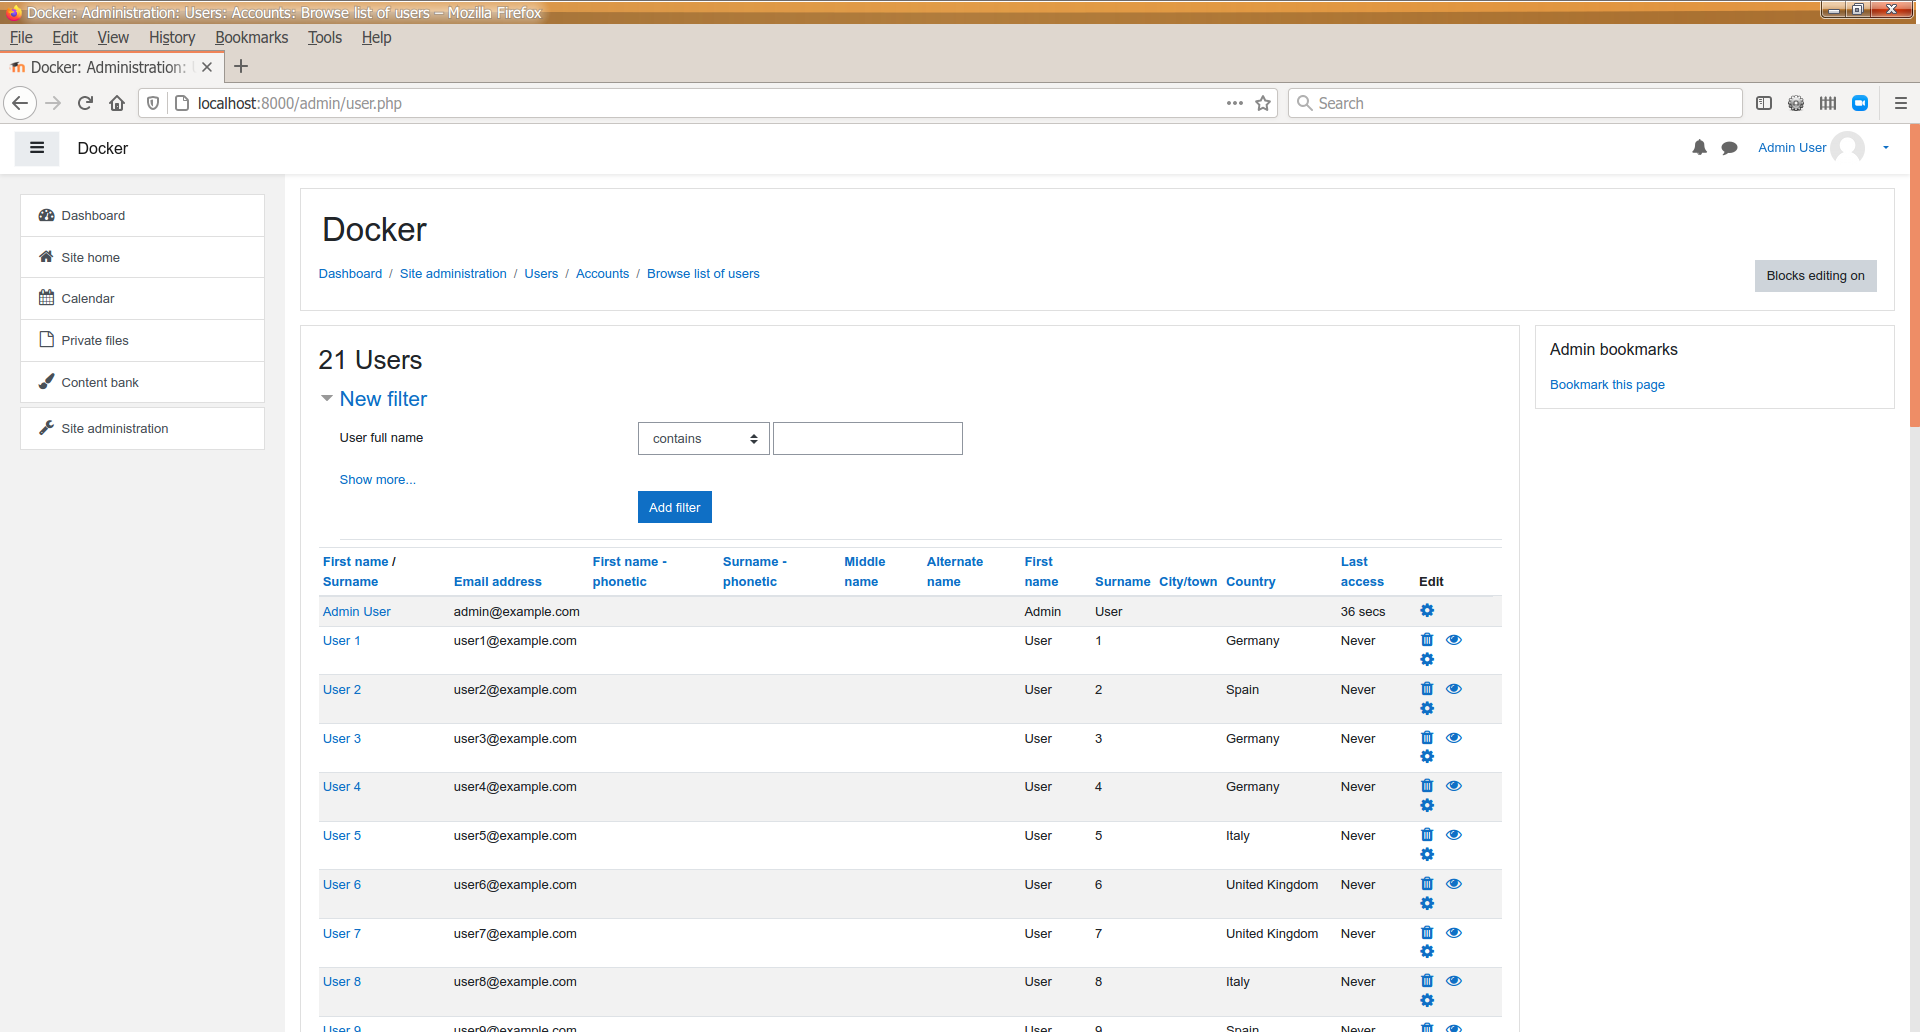Image resolution: width=1920 pixels, height=1032 pixels.
Task: Open the 'contains' filter operator dropdown
Action: (704, 439)
